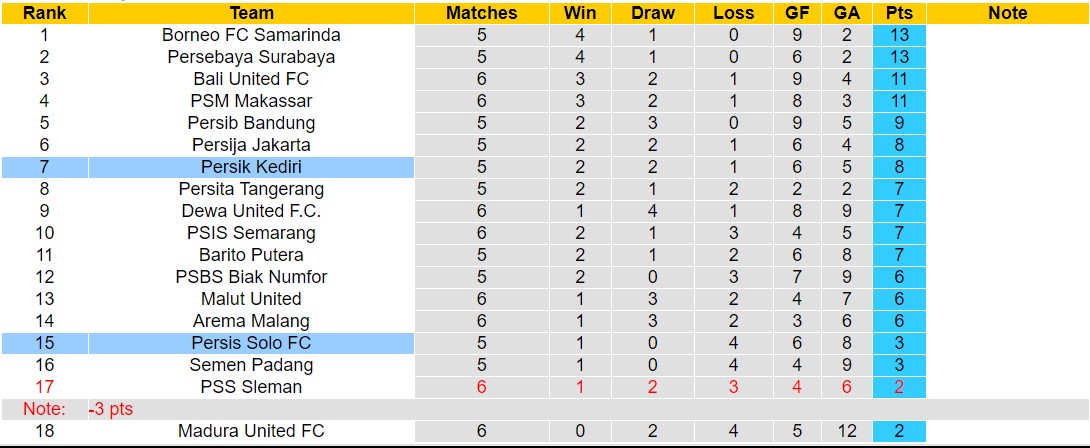Click the PSM Makassar team name
This screenshot has width=1090, height=448.
point(251,101)
